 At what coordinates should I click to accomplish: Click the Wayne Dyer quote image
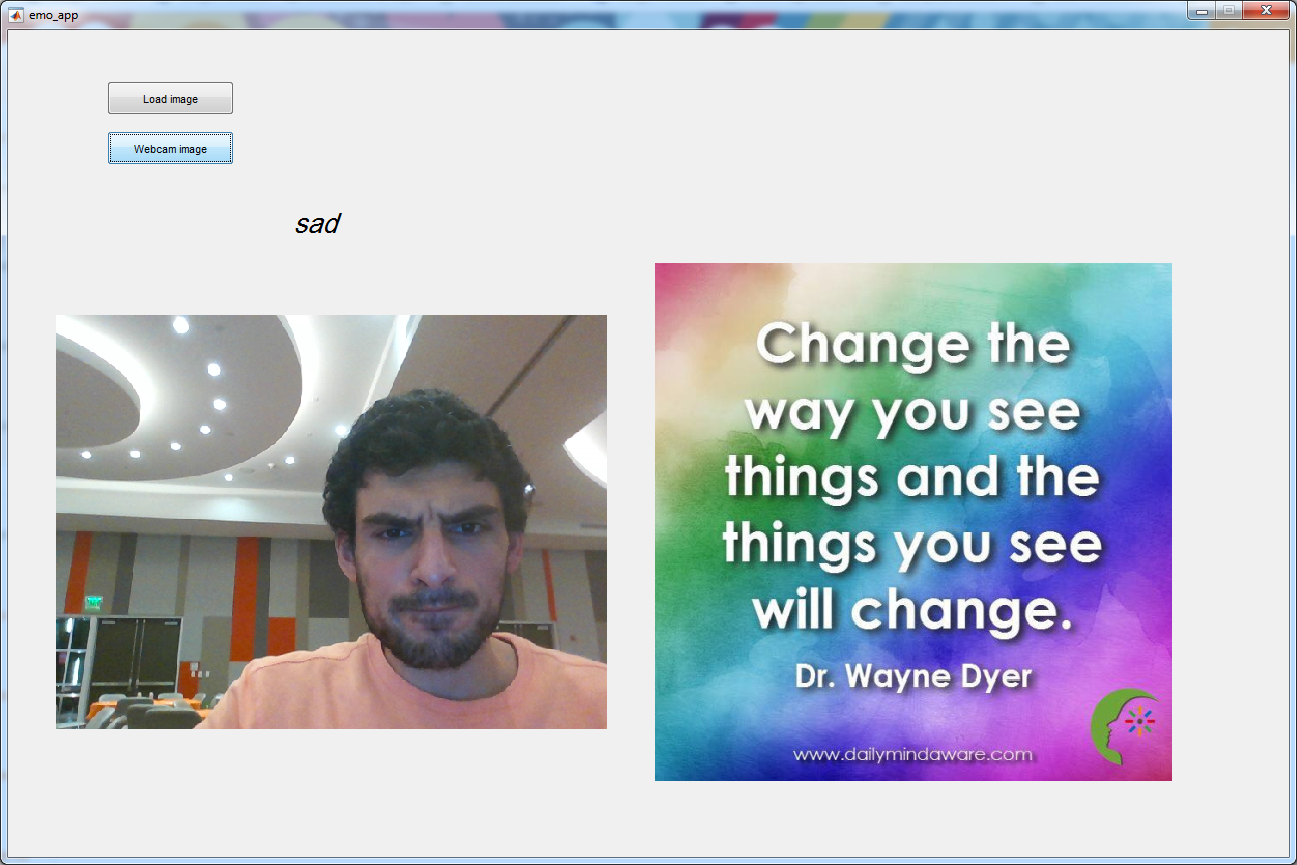pyautogui.click(x=913, y=522)
